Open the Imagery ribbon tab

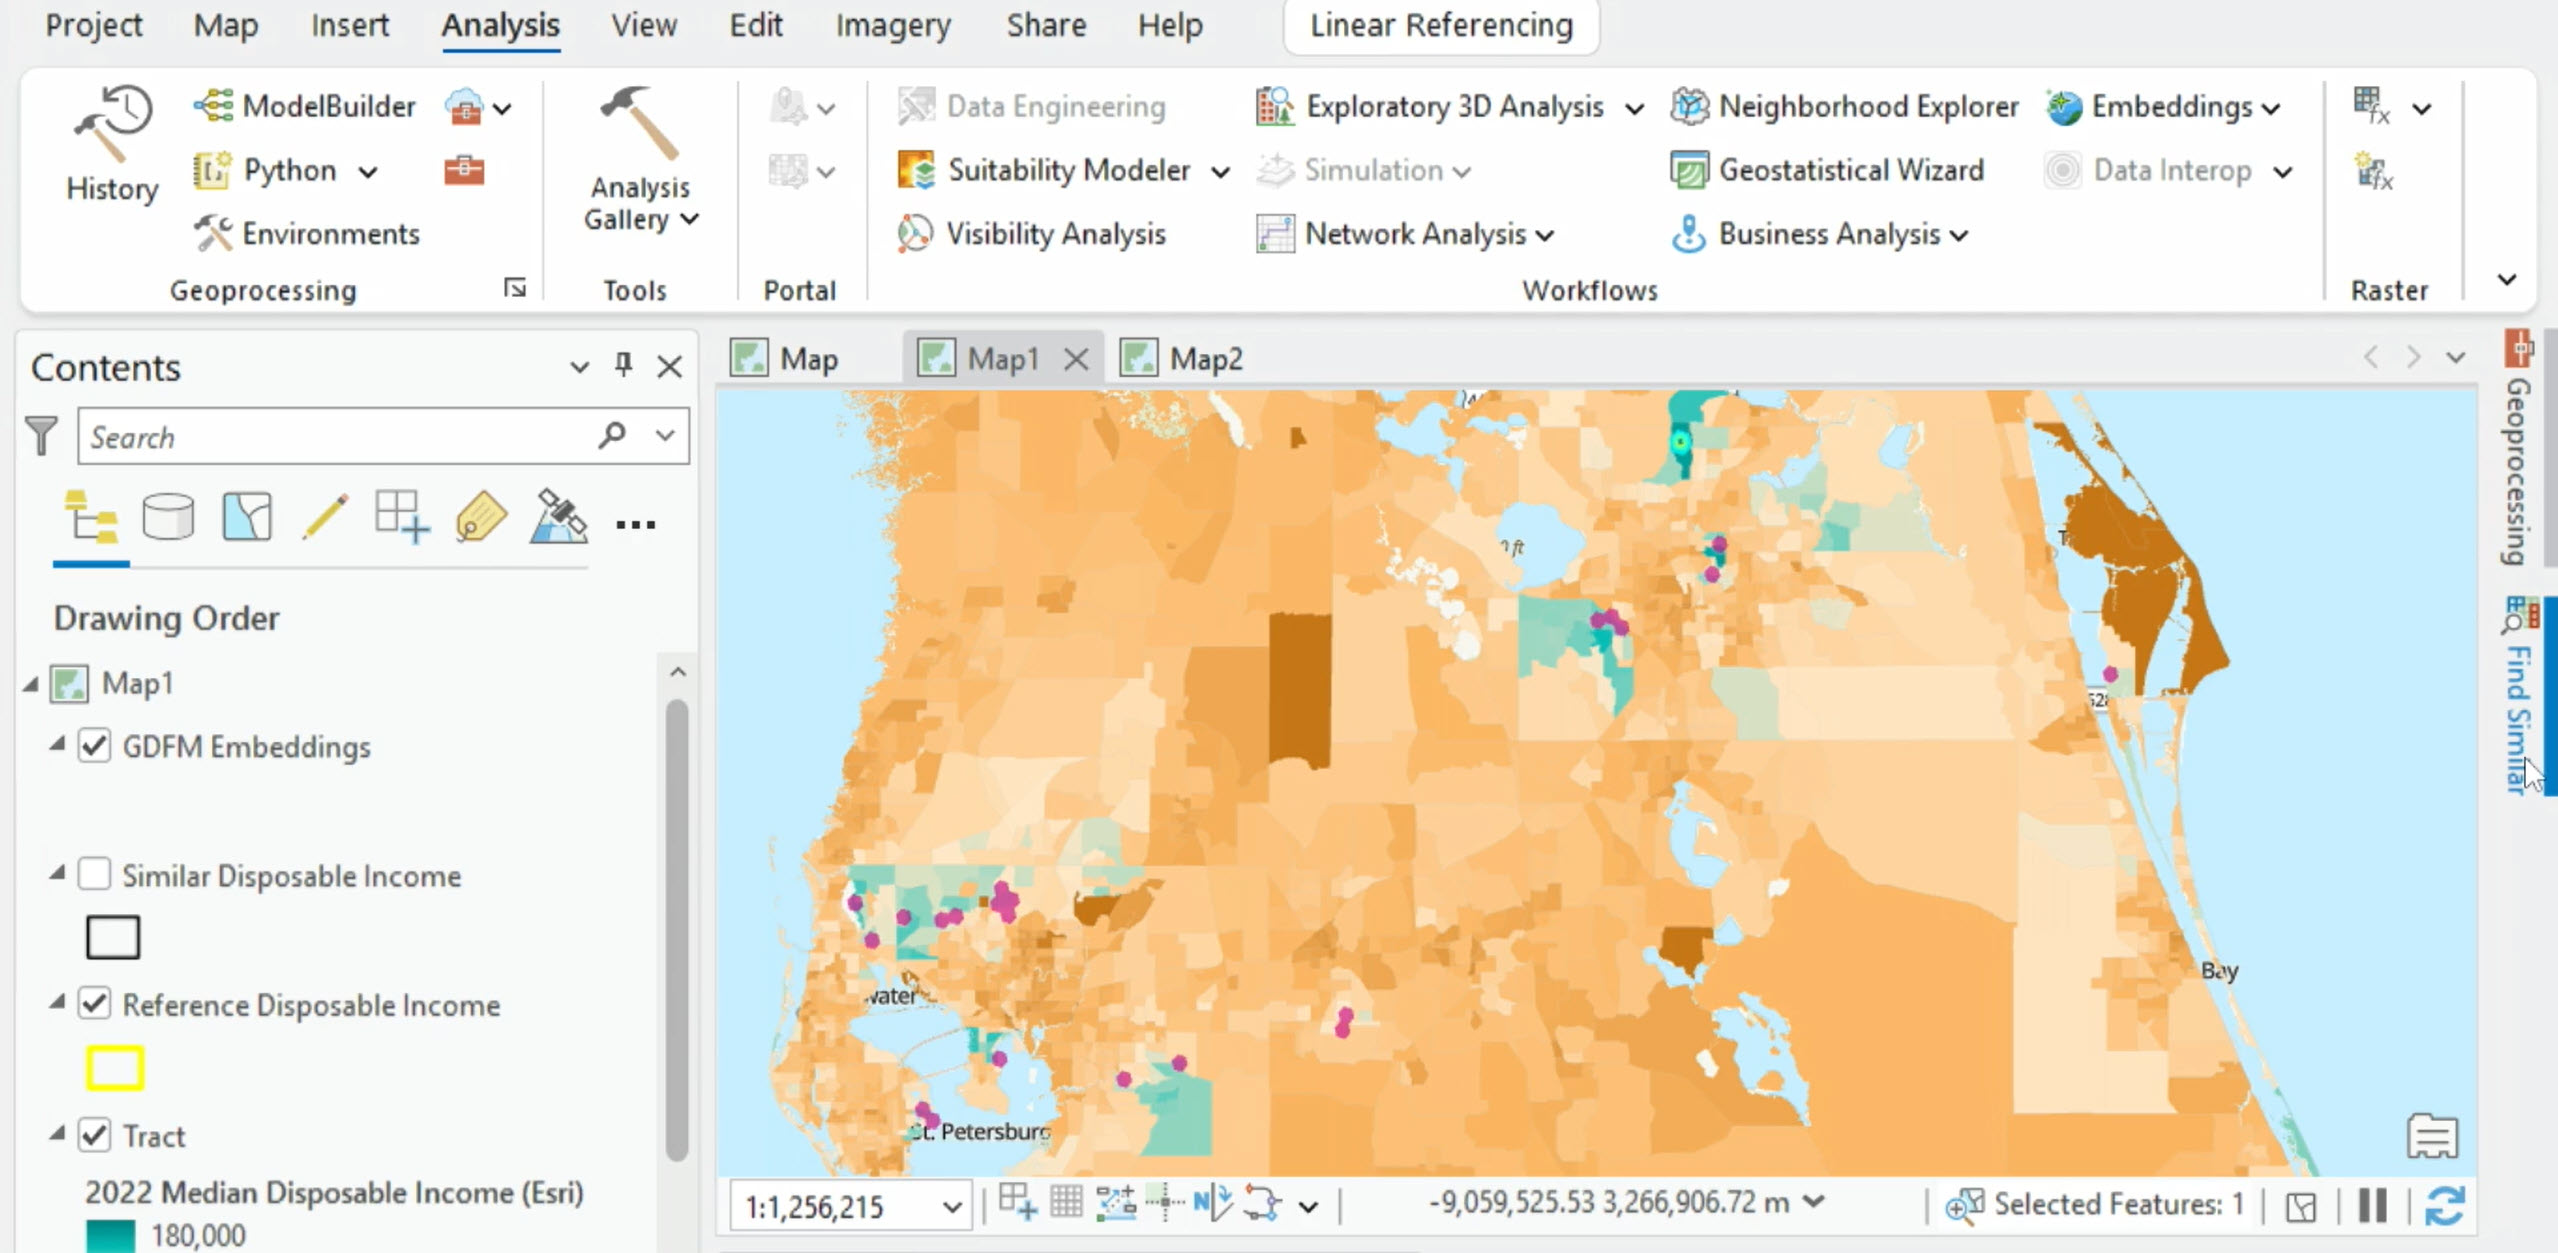pos(893,25)
